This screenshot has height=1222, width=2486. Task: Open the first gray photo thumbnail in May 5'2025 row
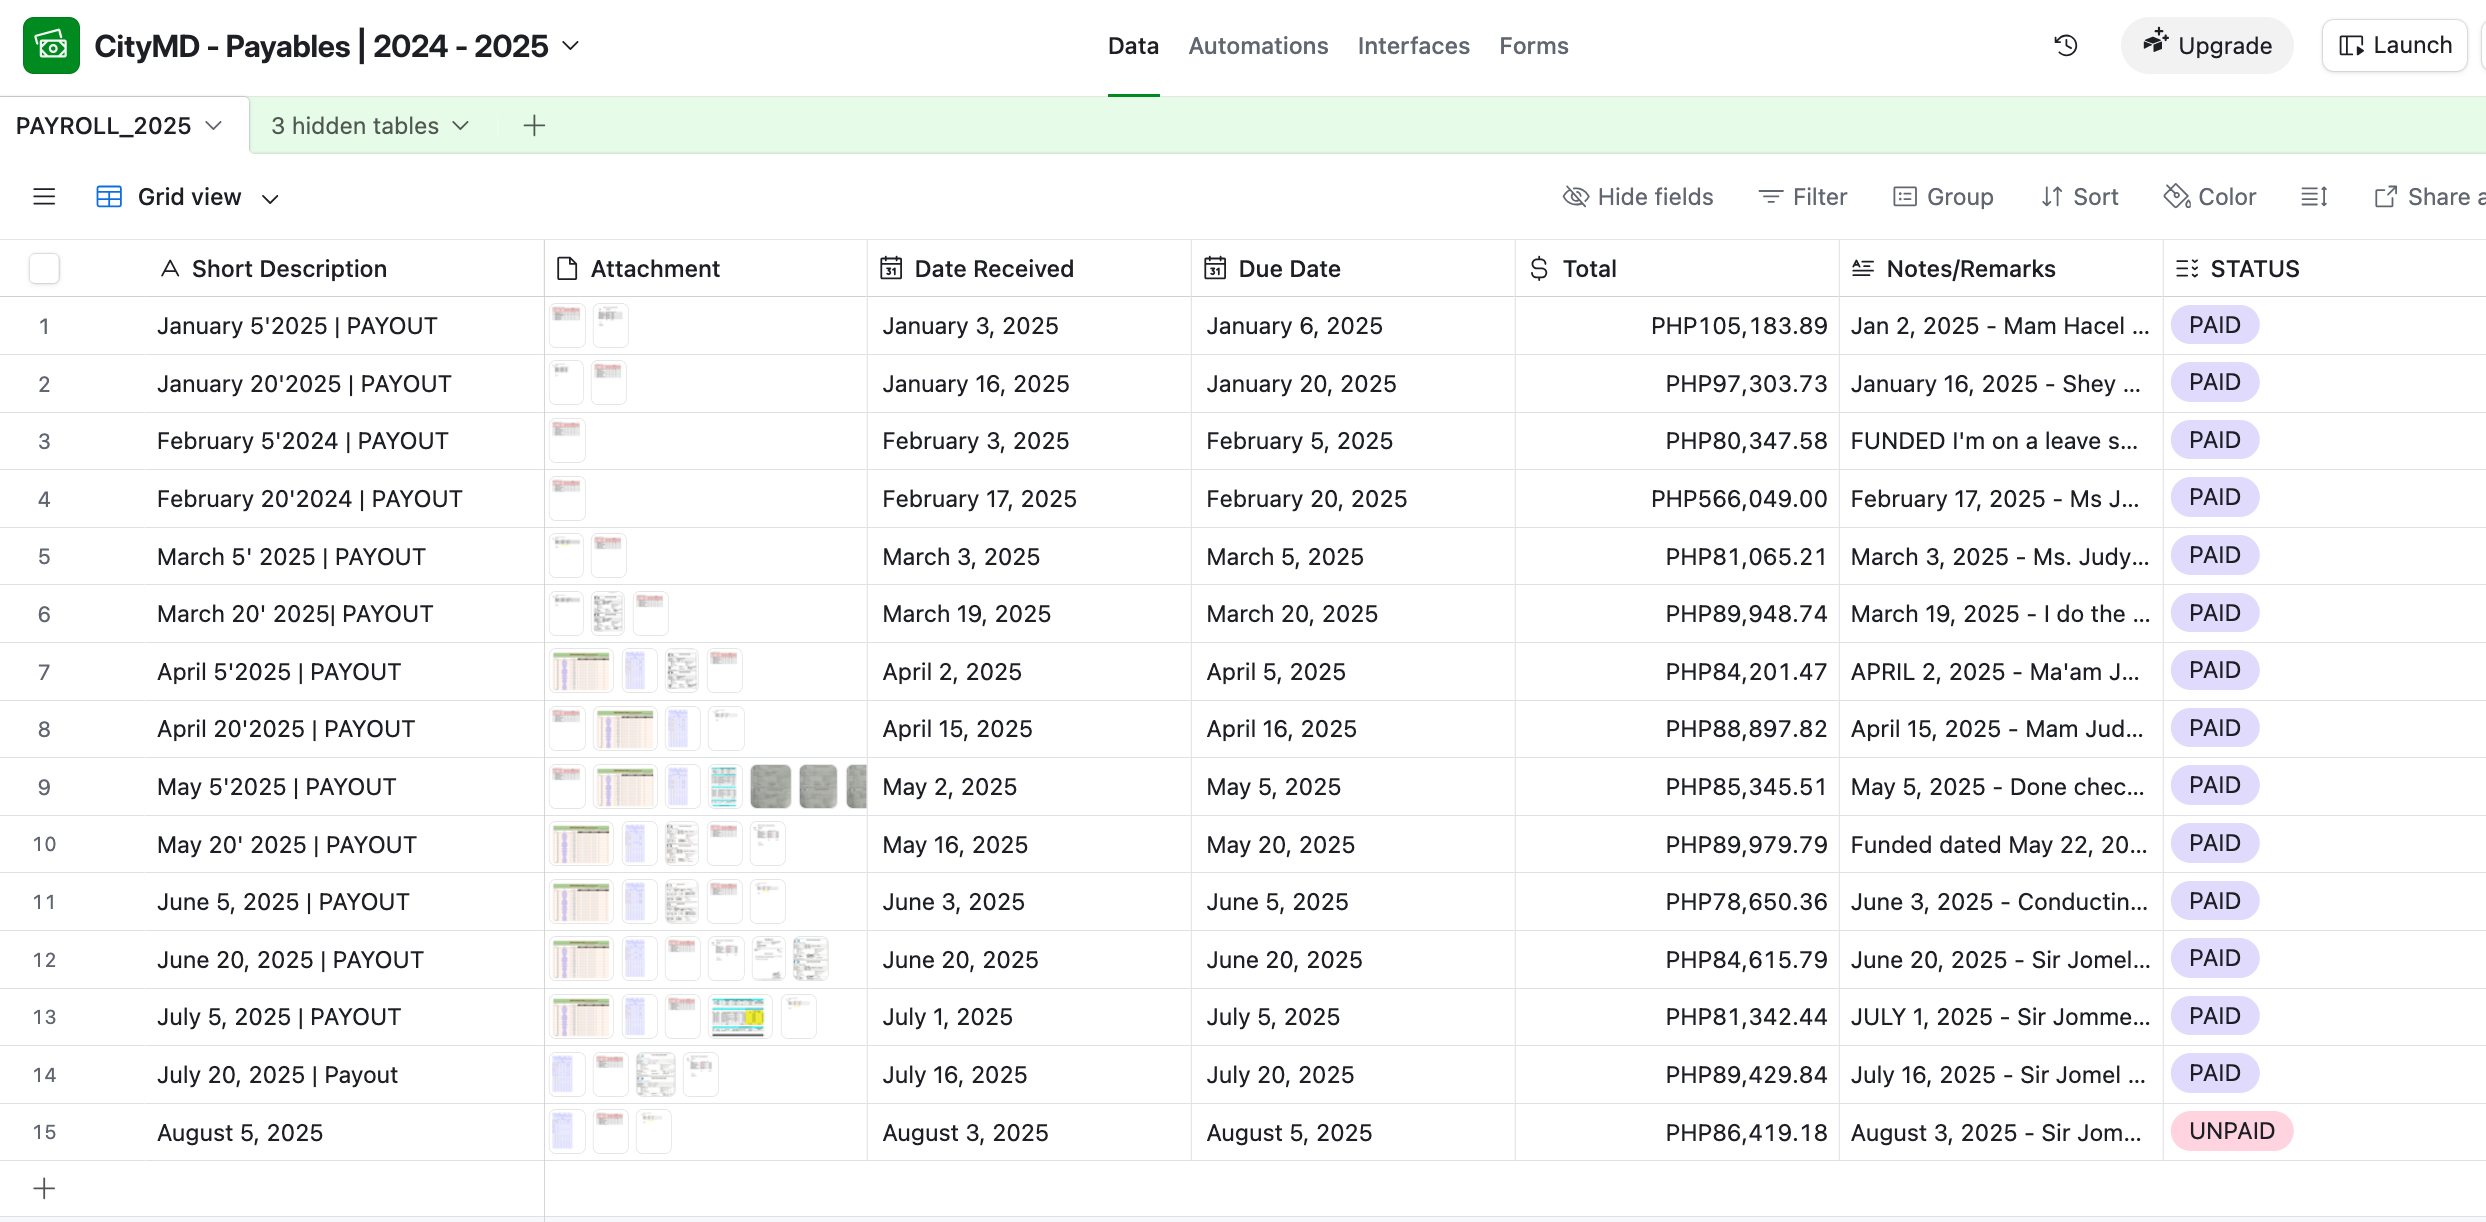(x=770, y=787)
